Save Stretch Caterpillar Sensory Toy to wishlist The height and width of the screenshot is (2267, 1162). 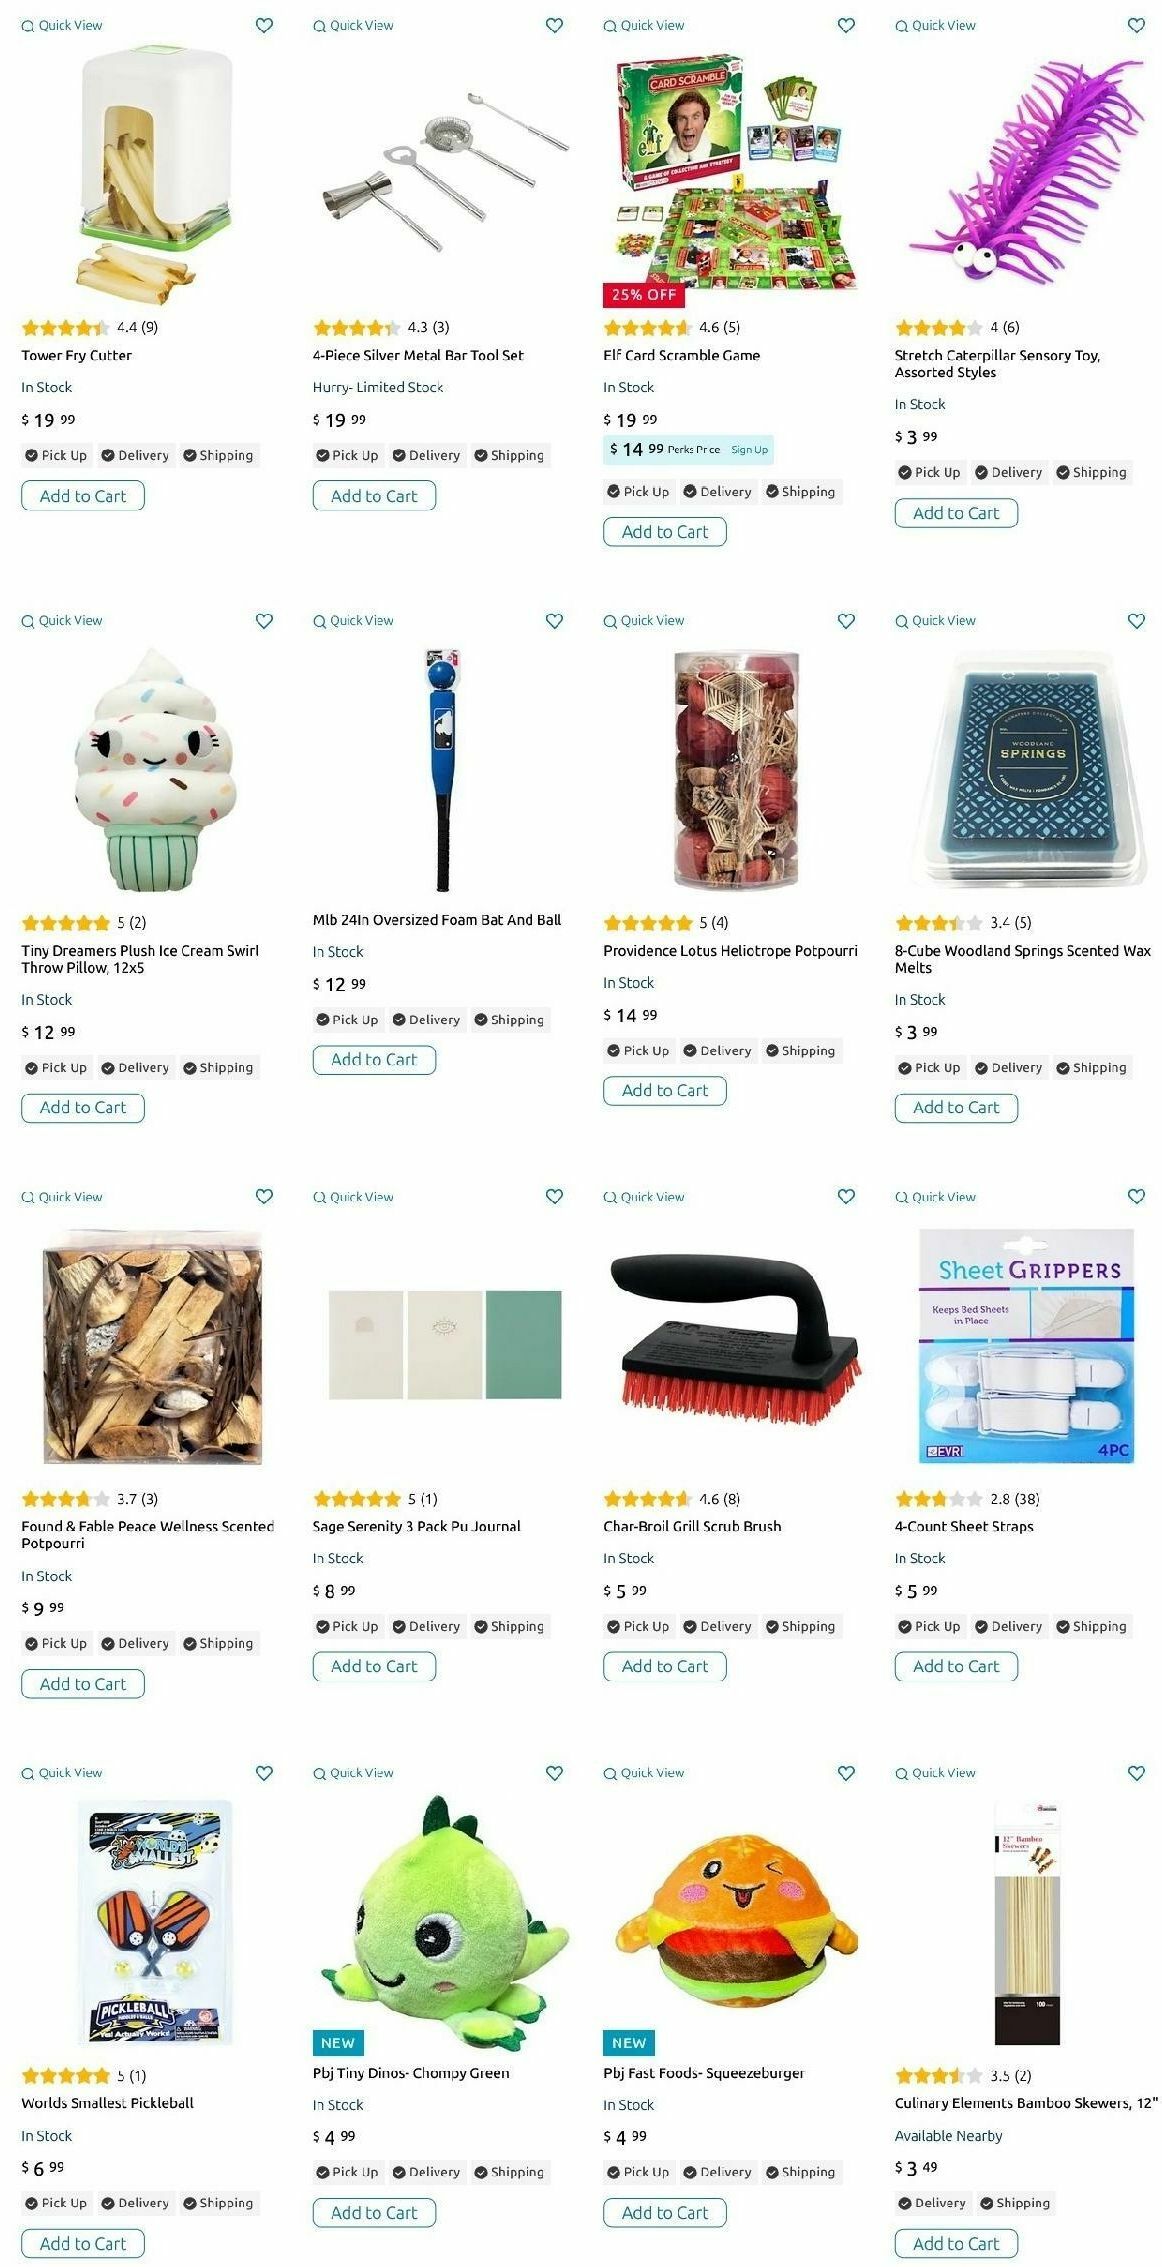click(x=1136, y=25)
